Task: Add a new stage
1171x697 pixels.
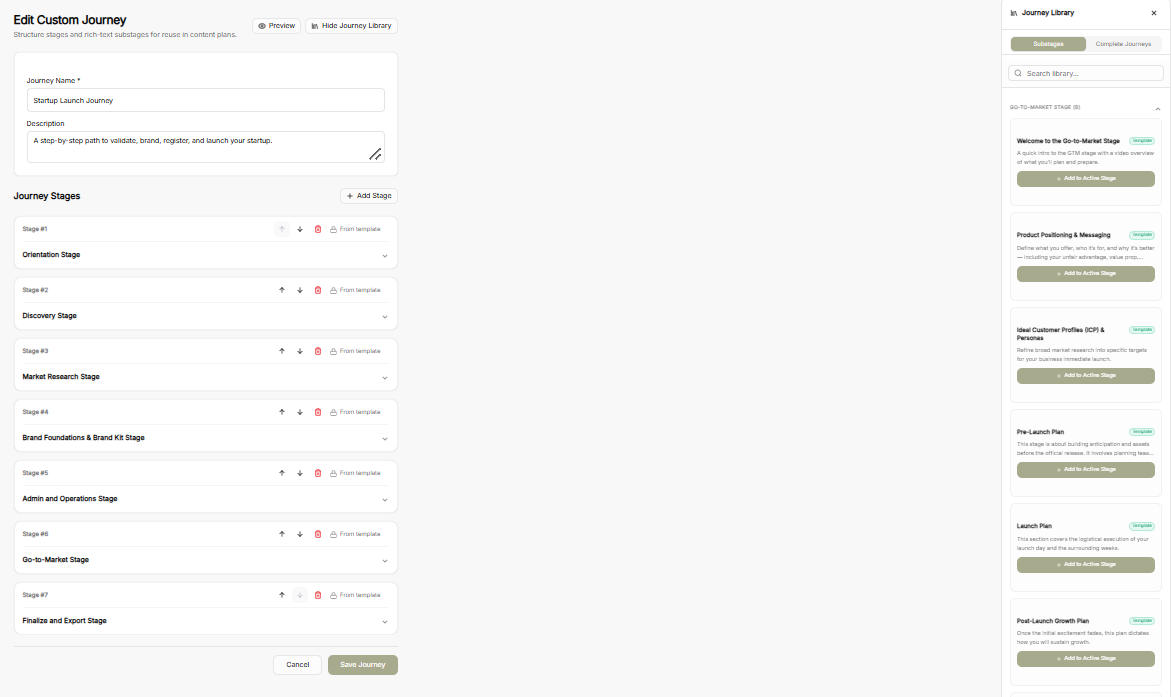Action: pos(369,196)
